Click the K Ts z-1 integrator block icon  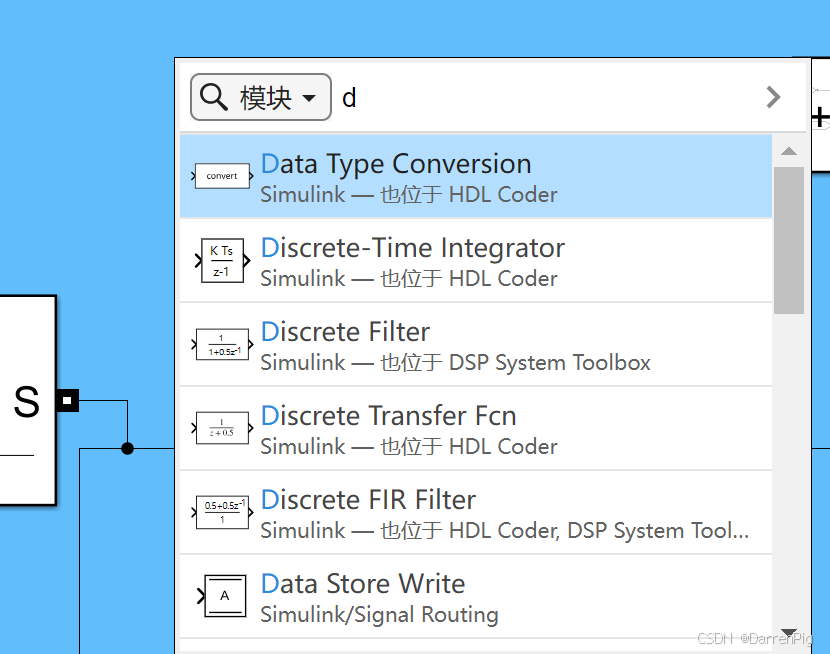[x=221, y=260]
